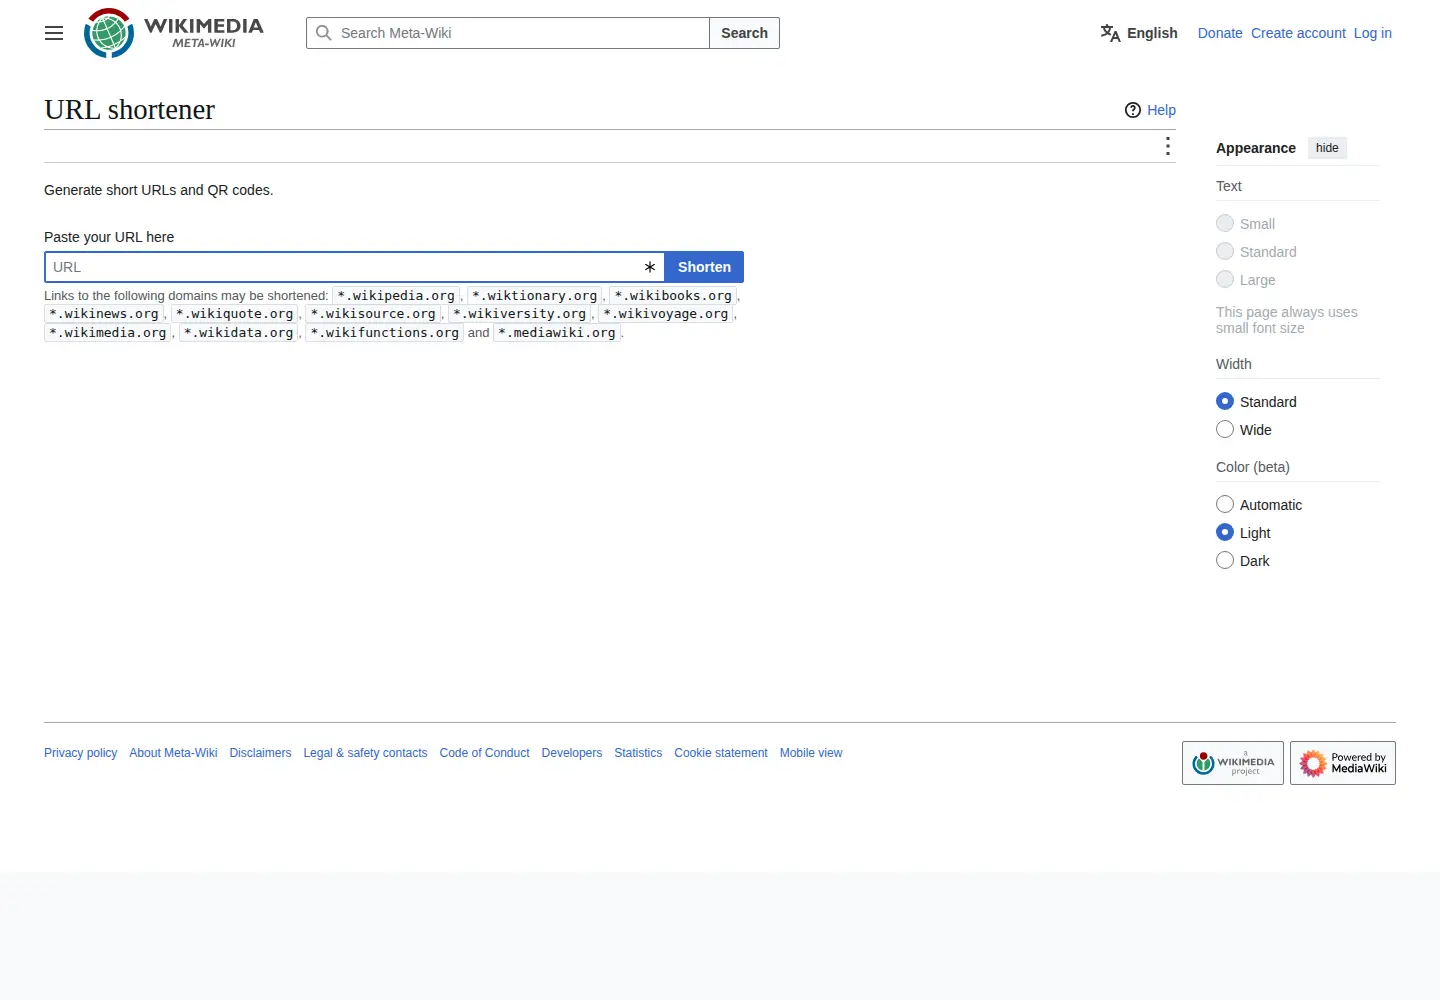Click the *.wikimedia.org domain text
Image resolution: width=1440 pixels, height=1000 pixels.
tap(108, 333)
